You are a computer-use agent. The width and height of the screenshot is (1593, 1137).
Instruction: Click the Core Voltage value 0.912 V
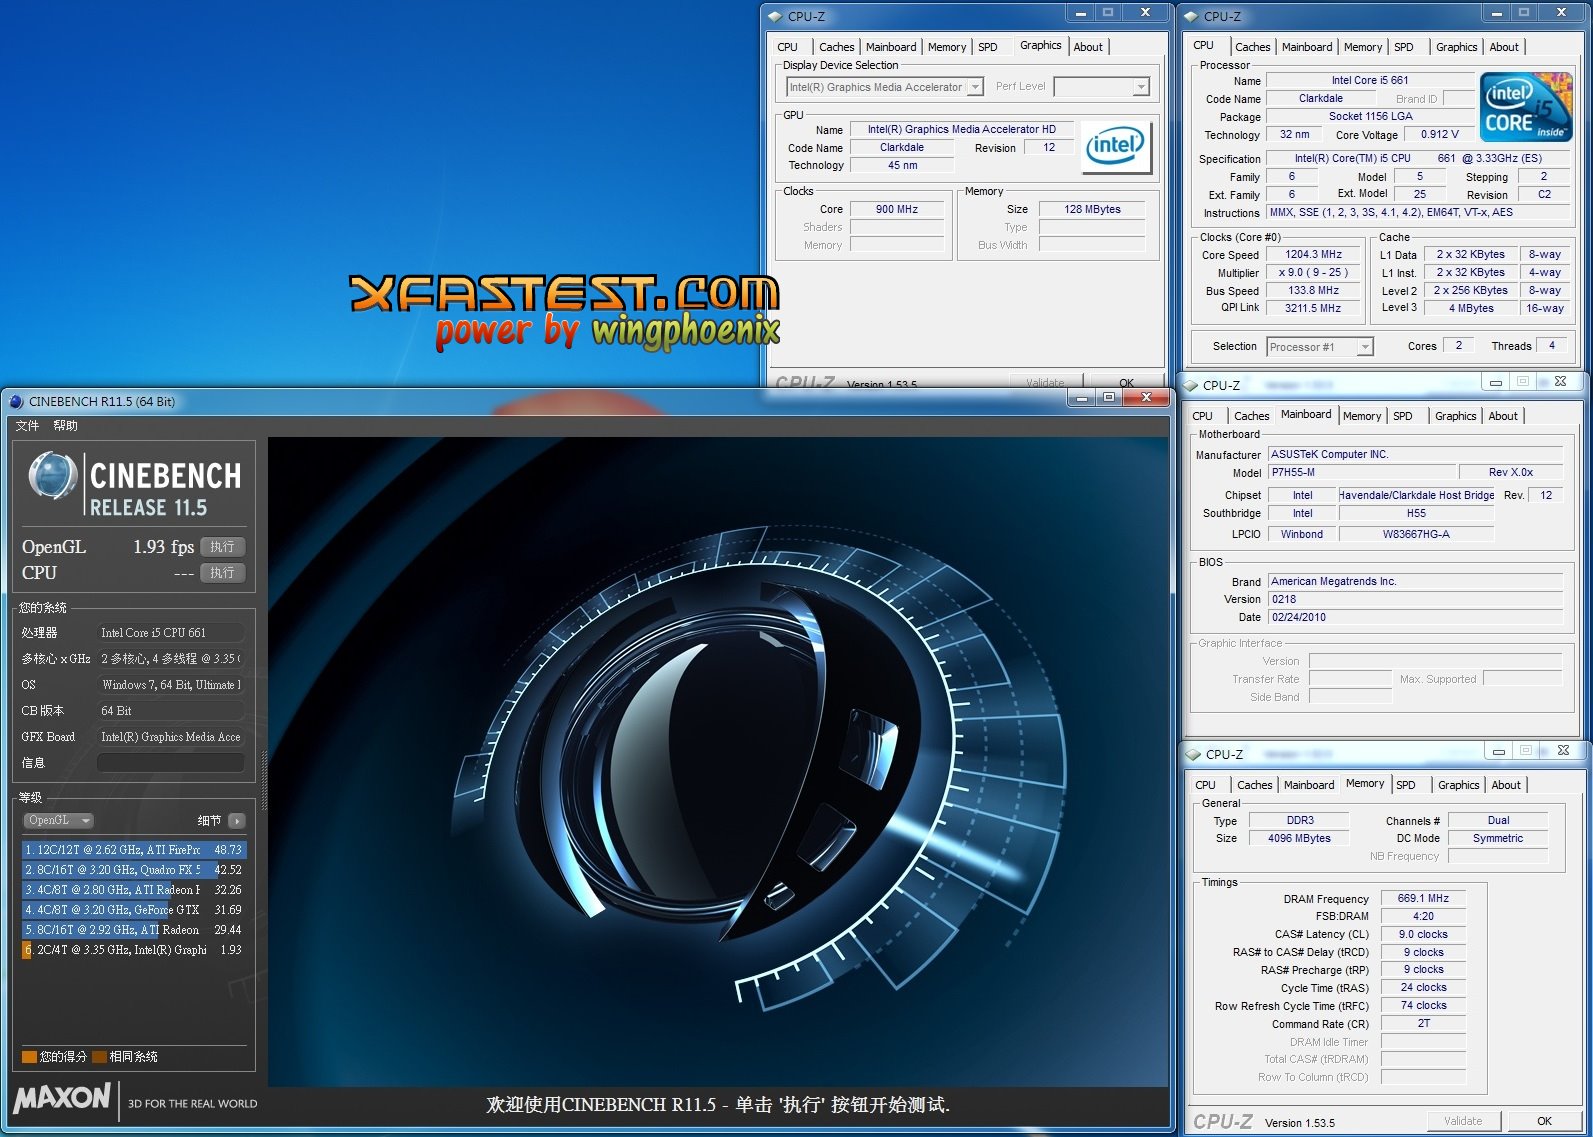coord(1439,135)
